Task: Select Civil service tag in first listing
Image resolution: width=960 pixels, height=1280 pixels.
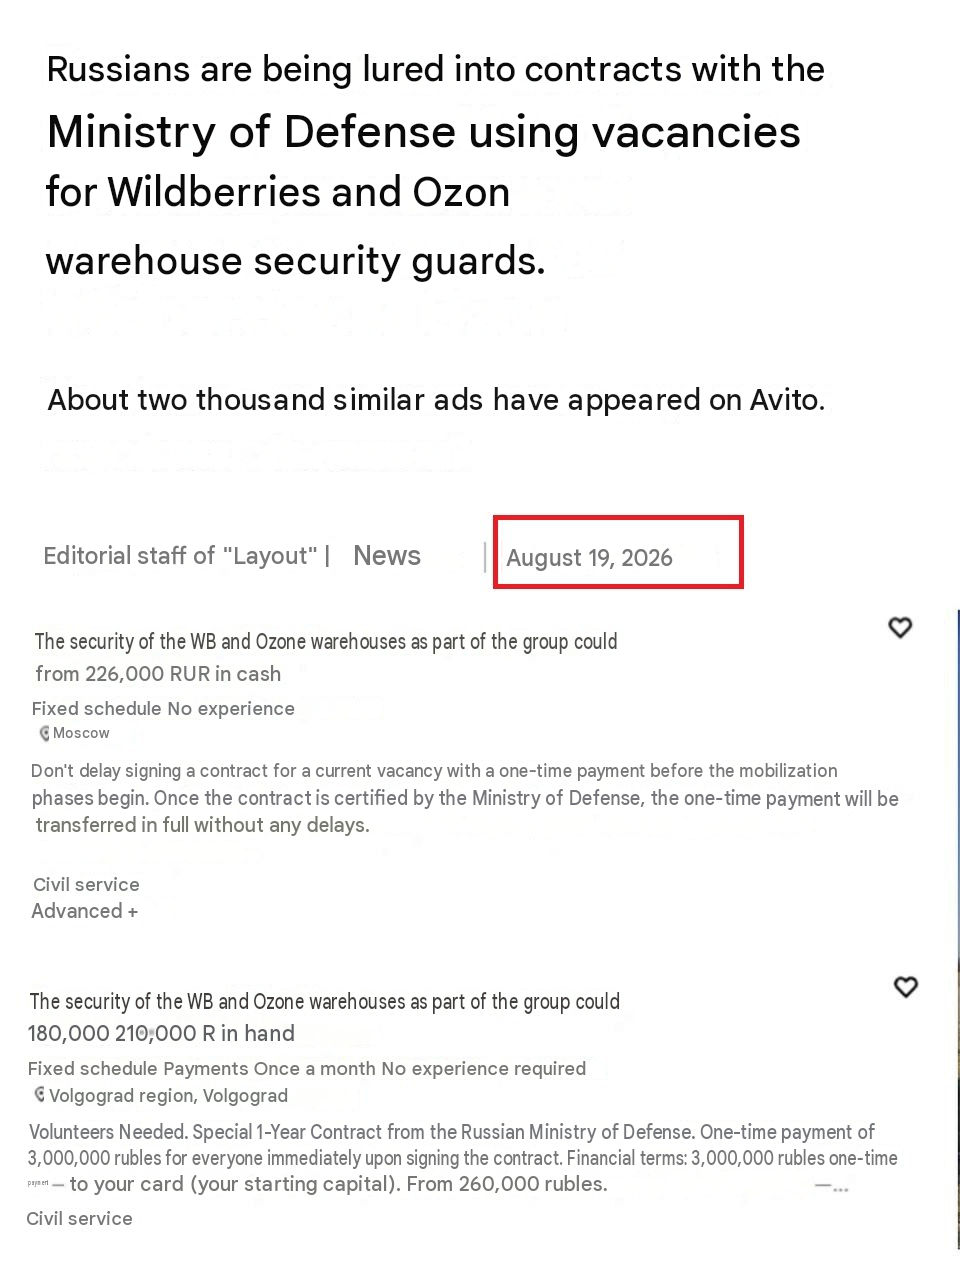Action: [x=86, y=884]
